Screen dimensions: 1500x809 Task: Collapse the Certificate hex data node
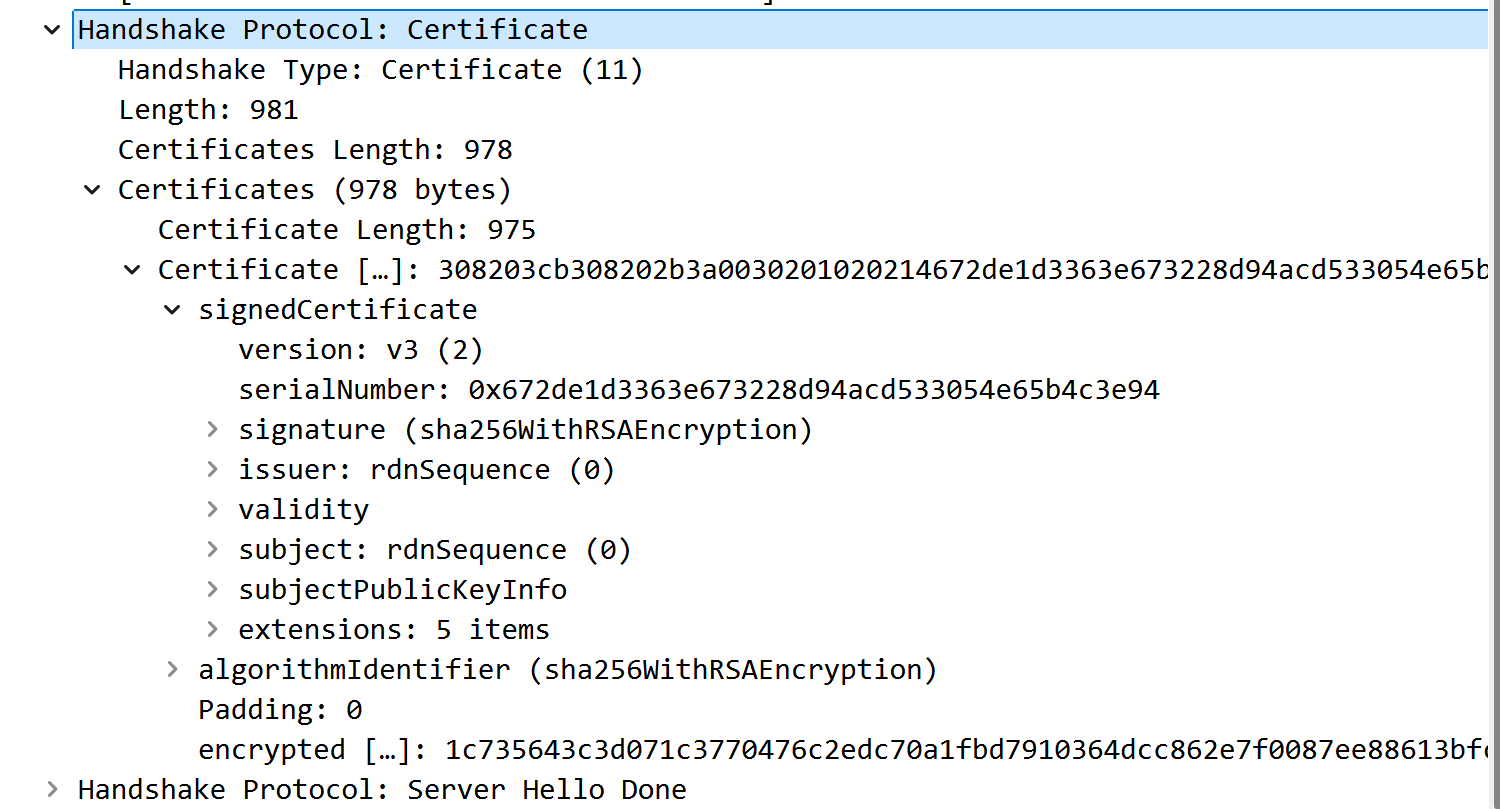[132, 270]
